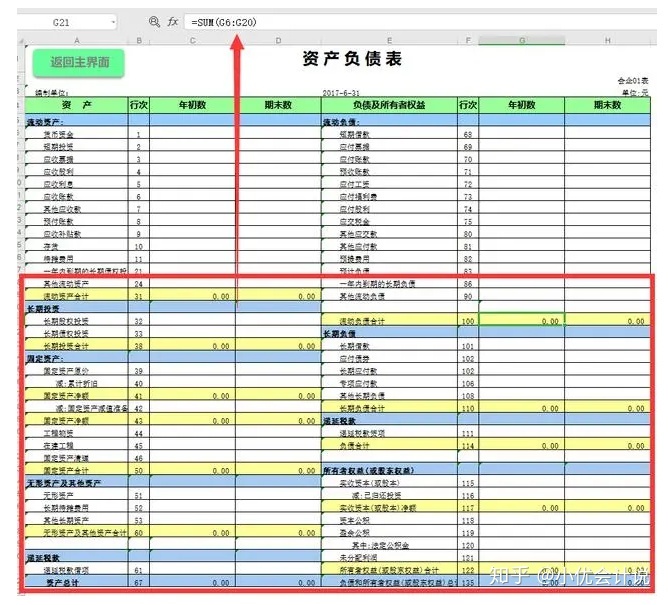668x605 pixels.
Task: Click 期末数 0.00 in 流动负债合计 row
Action: click(x=608, y=320)
